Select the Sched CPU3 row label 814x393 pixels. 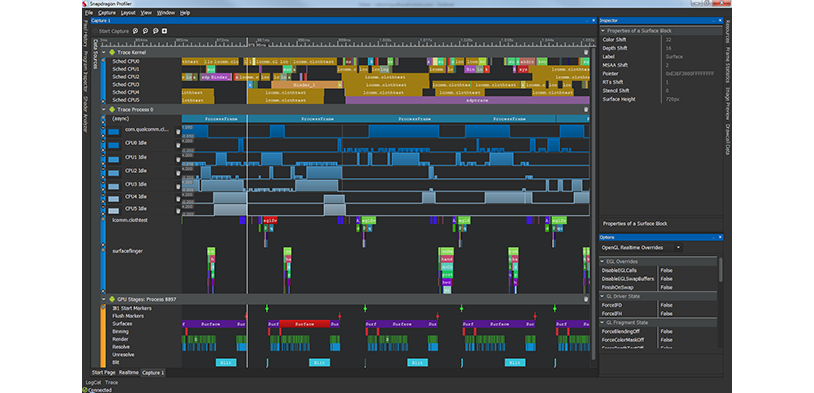point(126,84)
